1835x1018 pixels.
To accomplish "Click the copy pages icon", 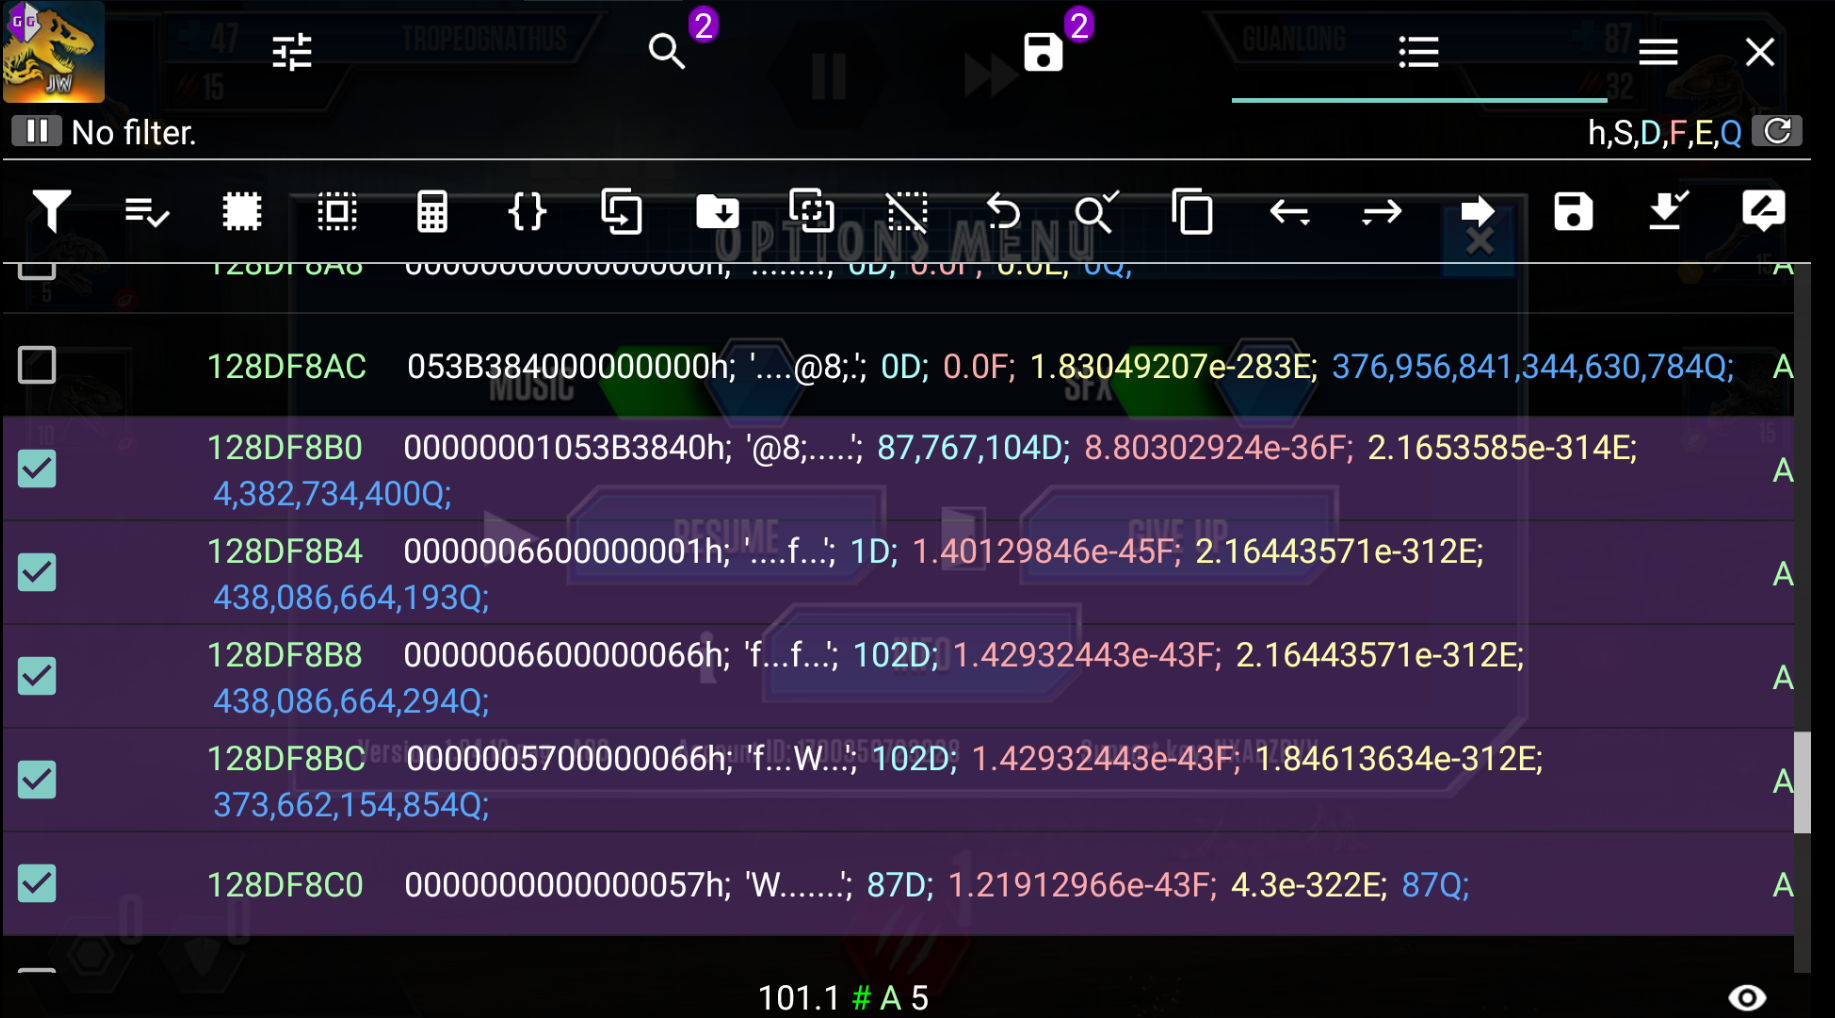I will coord(1192,212).
